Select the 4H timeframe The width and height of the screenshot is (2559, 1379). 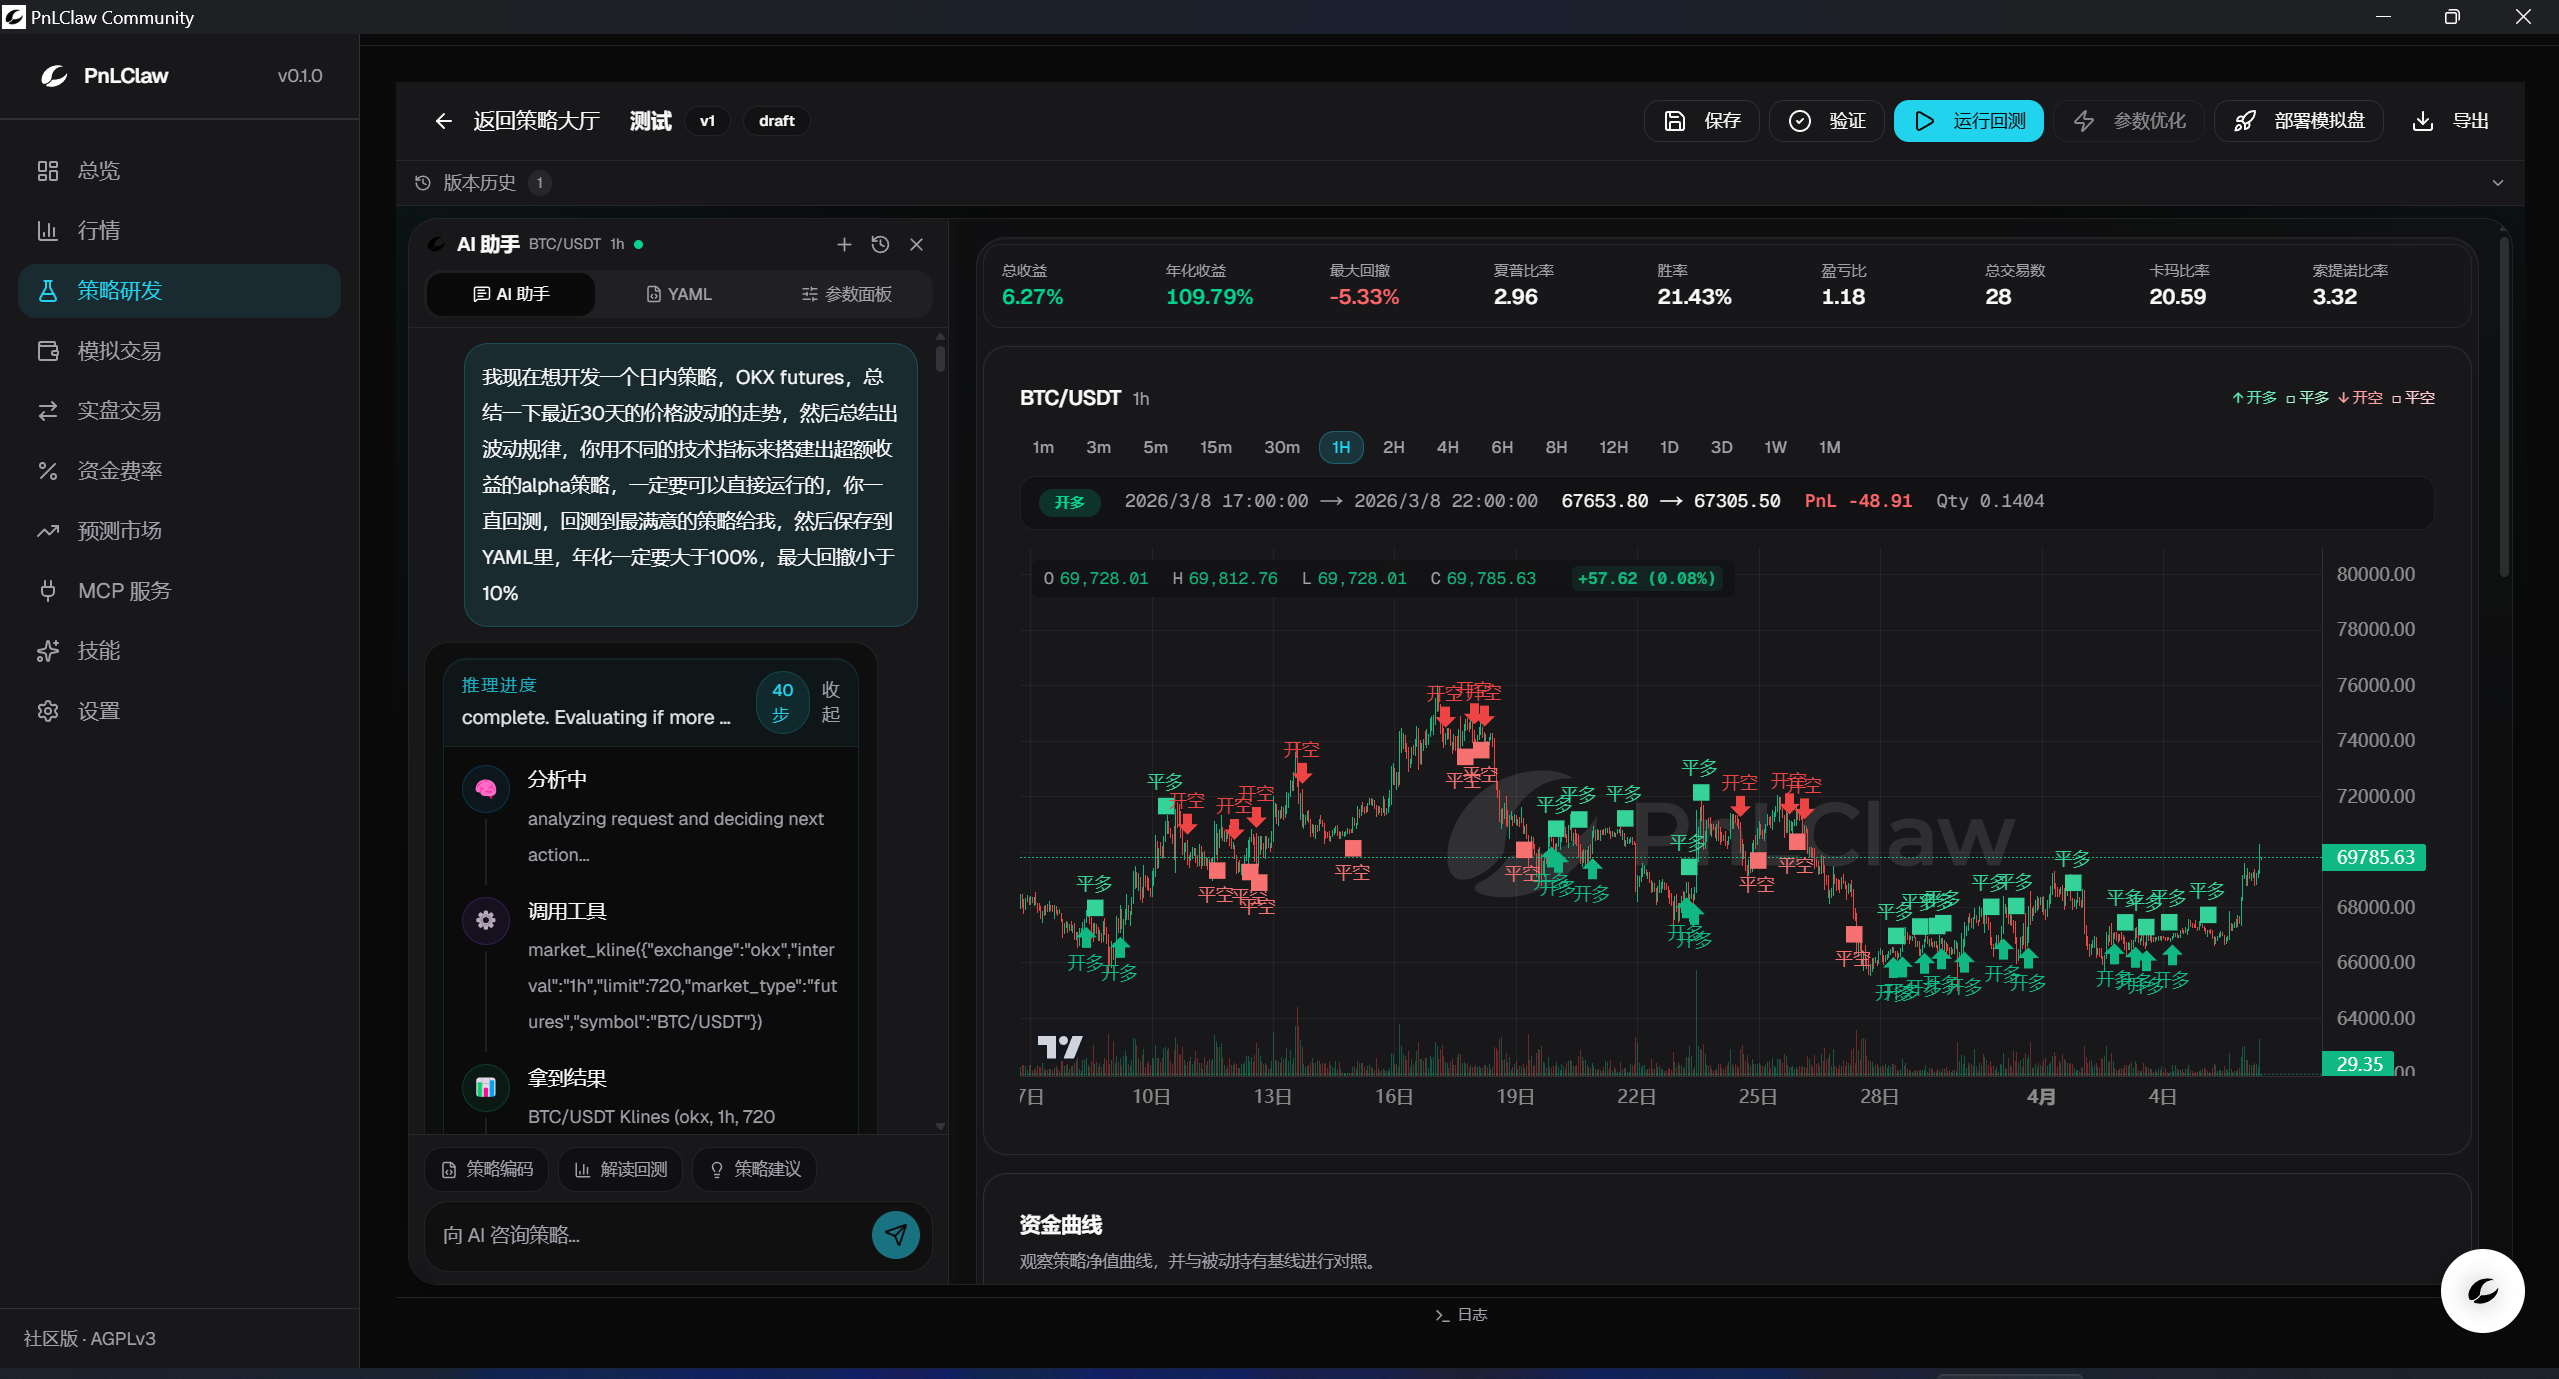point(1448,448)
